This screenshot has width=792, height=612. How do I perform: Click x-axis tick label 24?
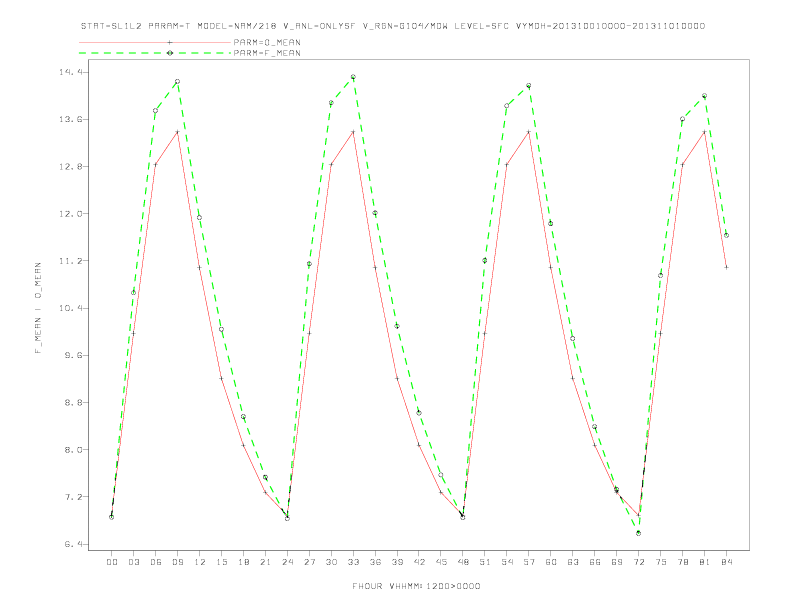[x=287, y=562]
